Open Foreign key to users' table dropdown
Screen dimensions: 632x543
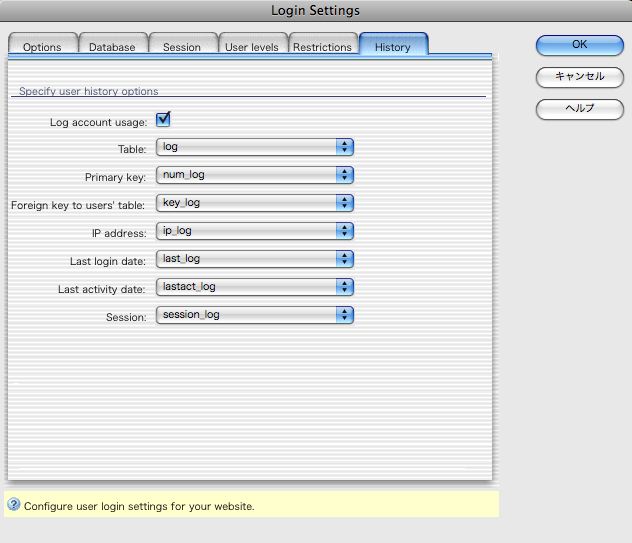pos(255,203)
